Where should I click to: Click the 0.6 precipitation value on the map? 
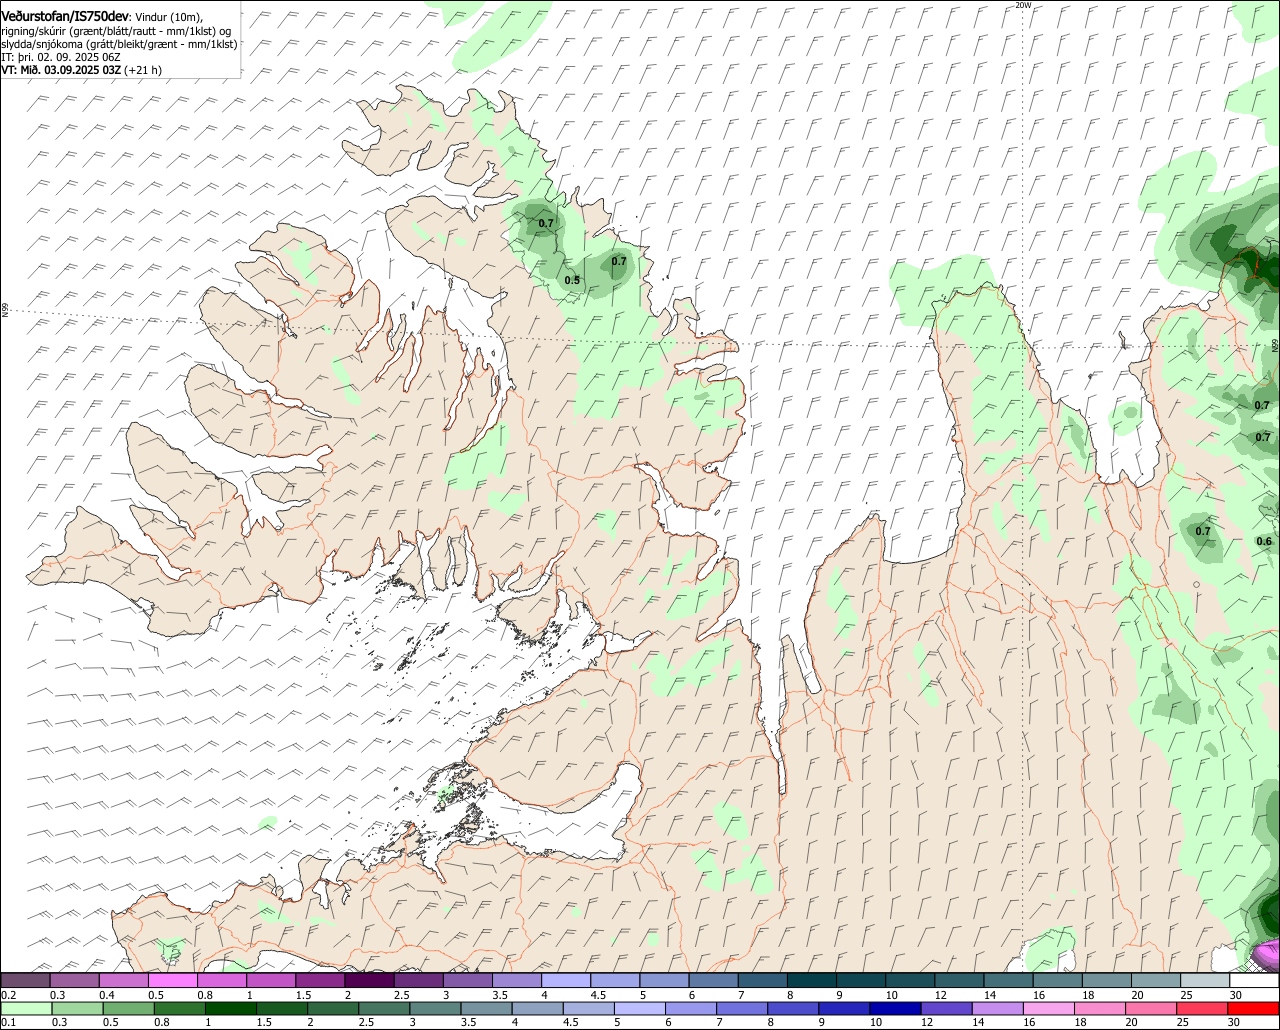tap(1264, 541)
